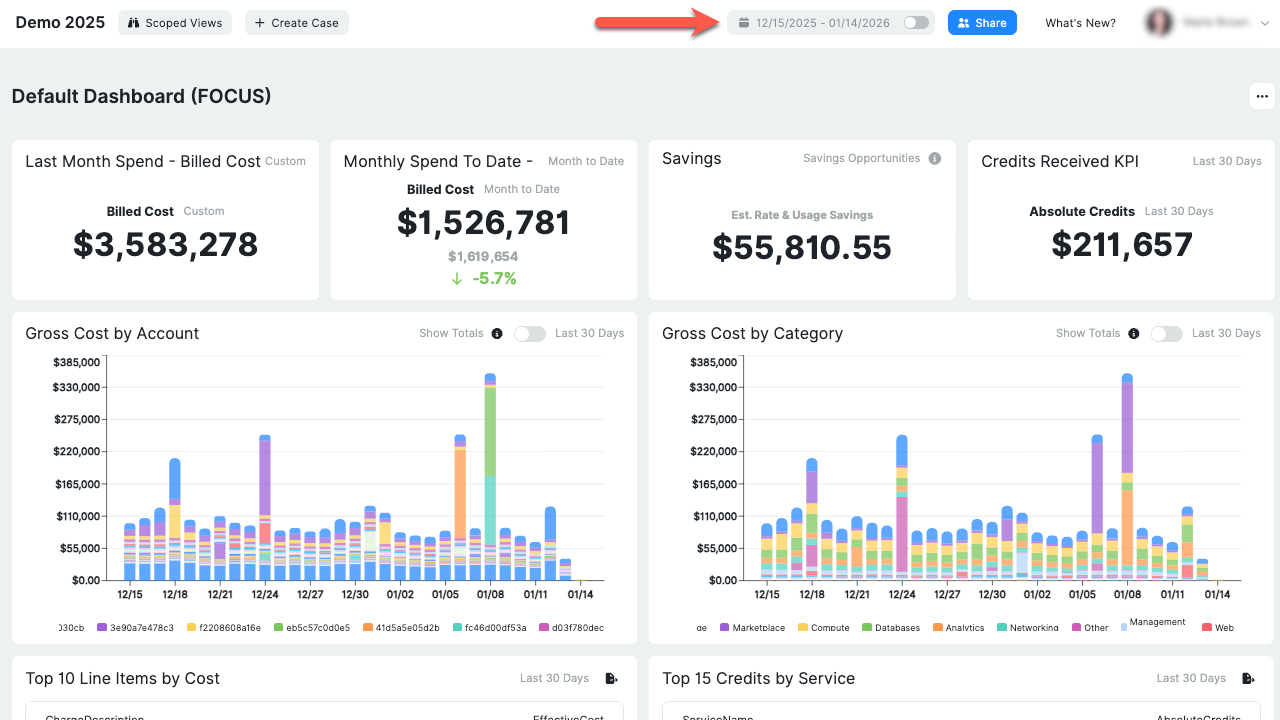Click info icon in Gross Cost by Category
Viewport: 1280px width, 720px height.
tap(1134, 334)
